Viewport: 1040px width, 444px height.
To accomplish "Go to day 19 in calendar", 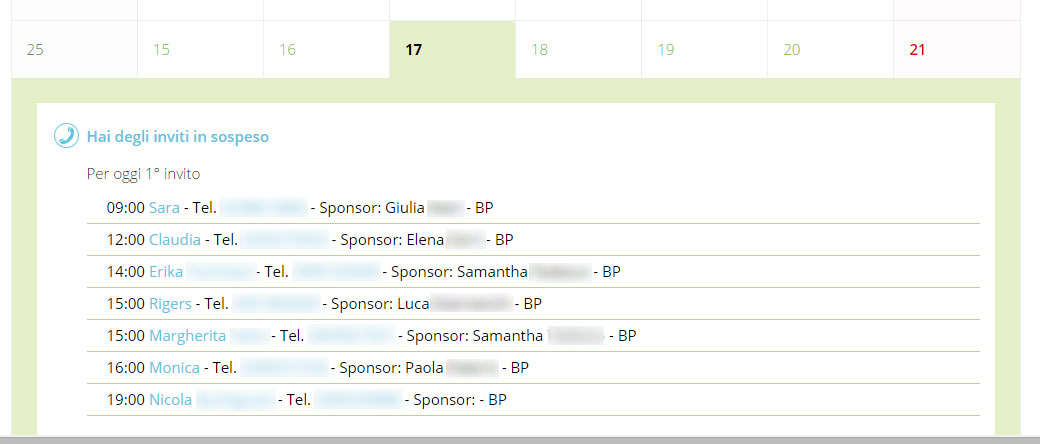I will [704, 50].
